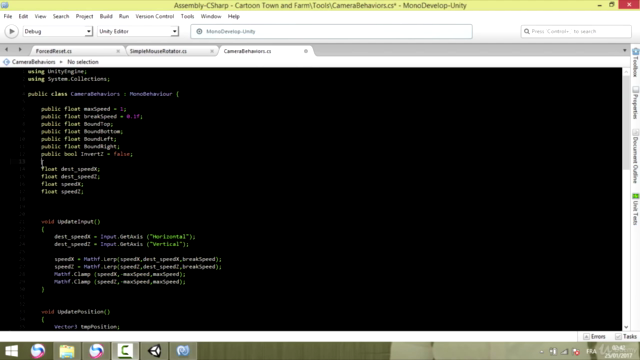Click the FRA language indicator
Image resolution: width=640 pixels, height=360 pixels.
coord(591,351)
